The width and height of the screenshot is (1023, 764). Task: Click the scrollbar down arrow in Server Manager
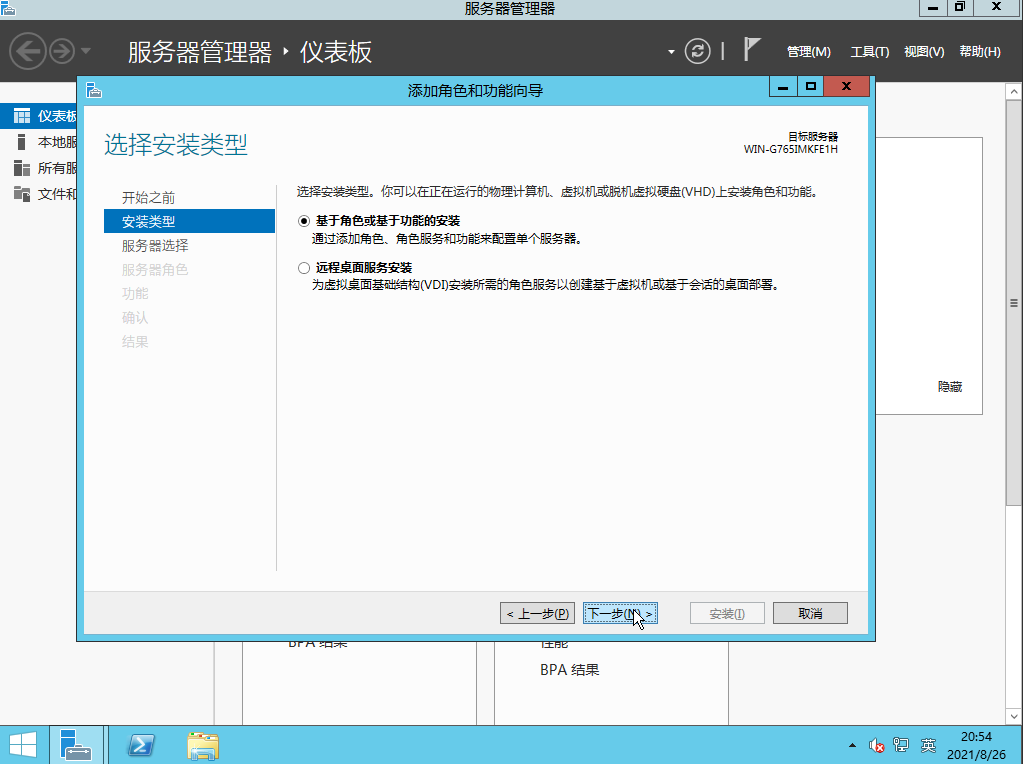pos(1013,716)
